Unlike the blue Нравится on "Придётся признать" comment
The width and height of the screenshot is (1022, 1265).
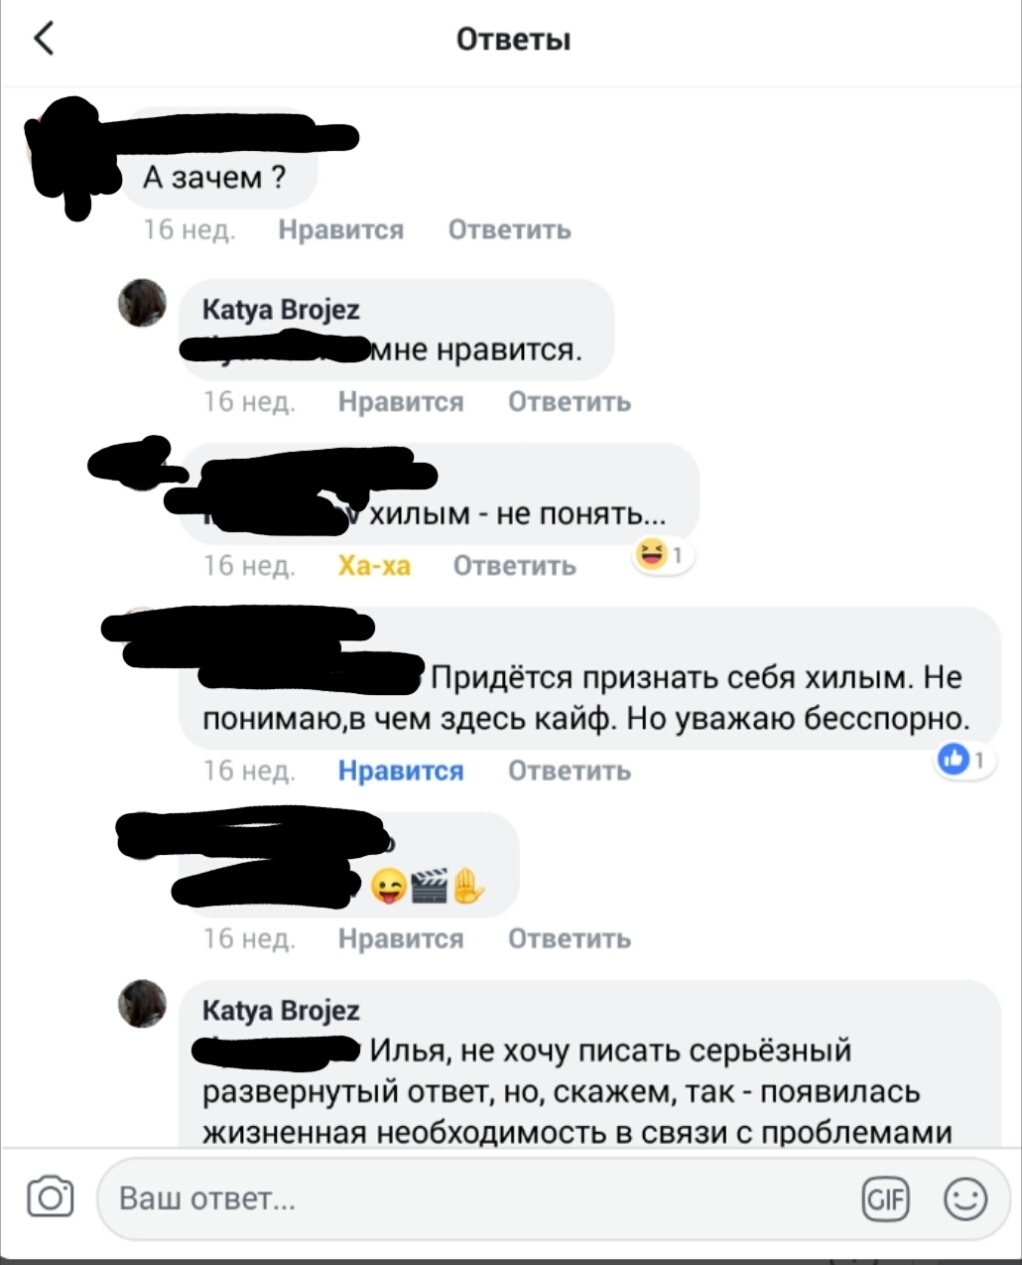(401, 771)
